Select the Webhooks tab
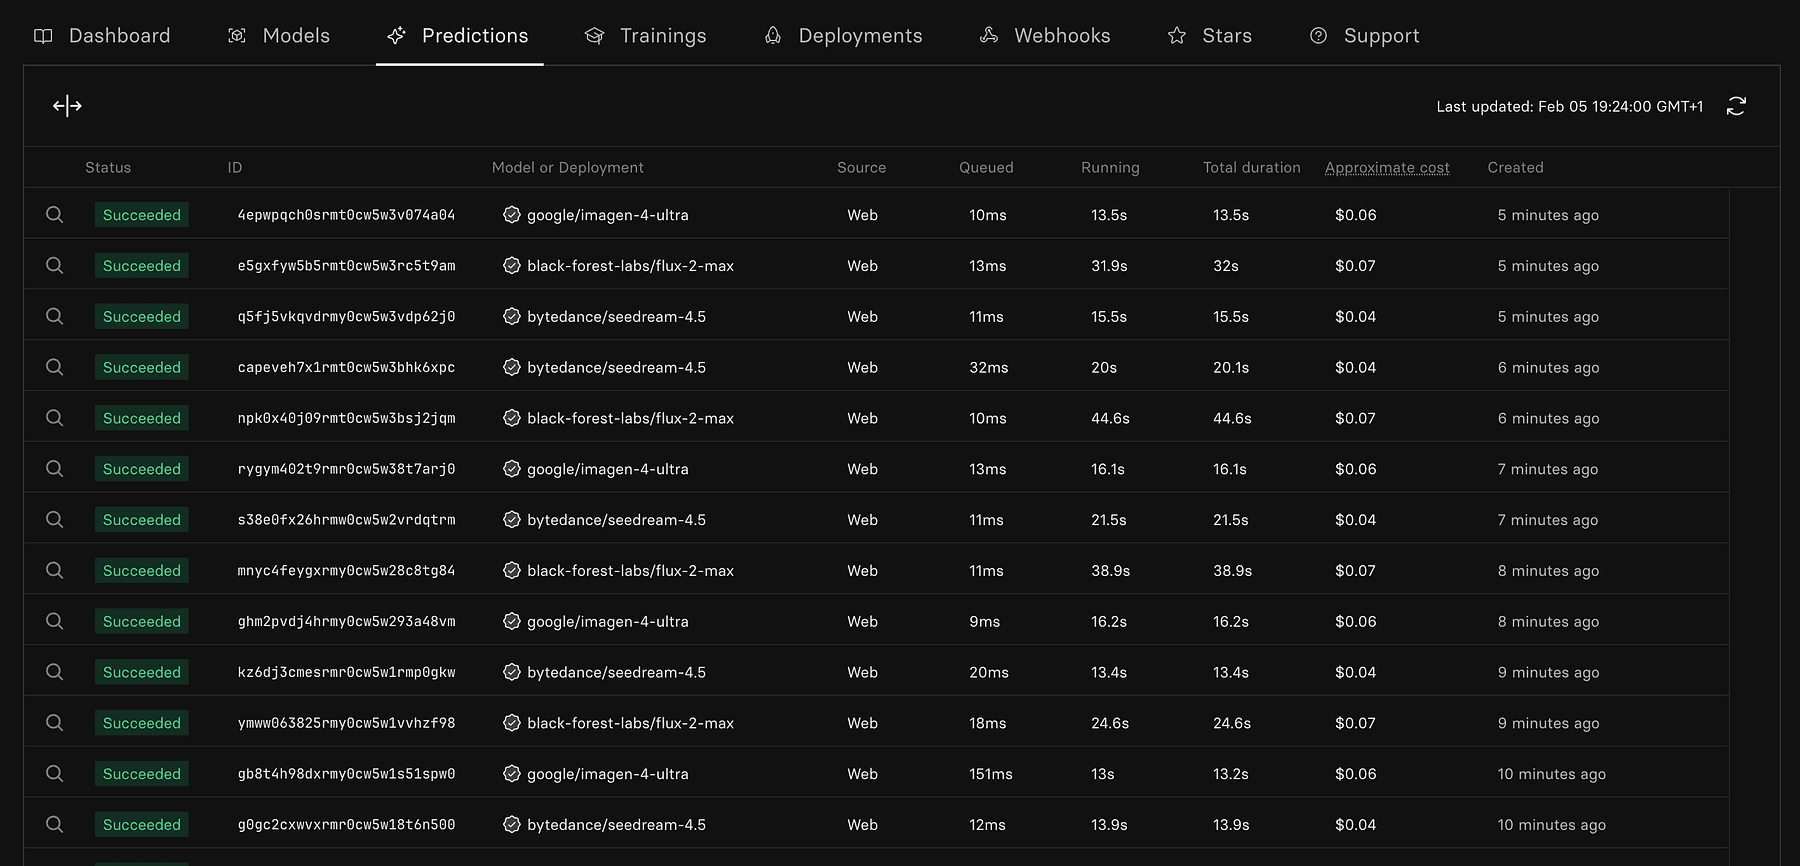 click(1045, 36)
